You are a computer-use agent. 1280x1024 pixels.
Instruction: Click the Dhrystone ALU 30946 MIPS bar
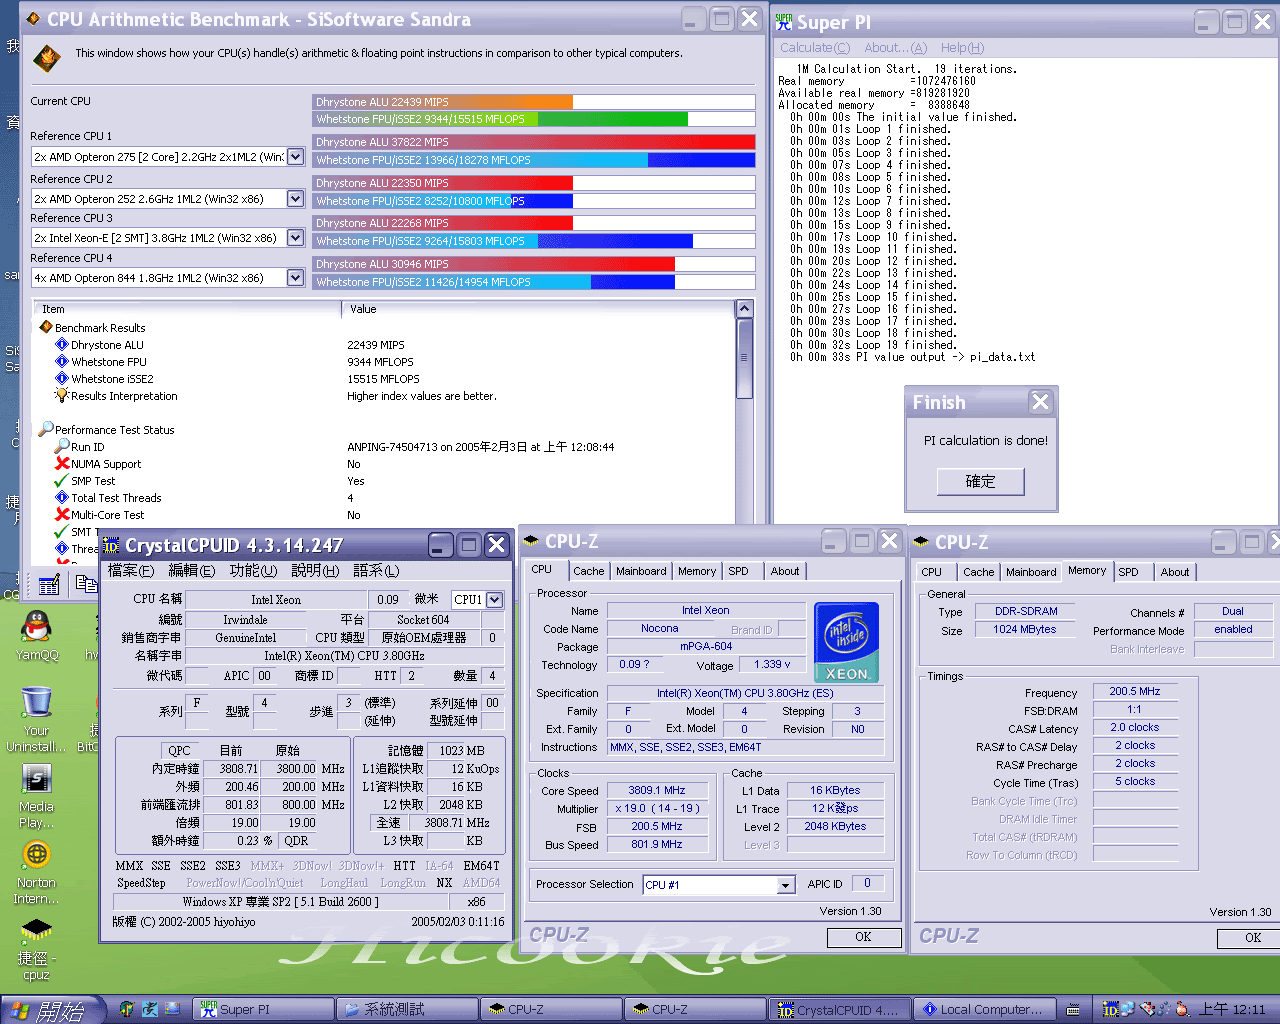pos(534,264)
